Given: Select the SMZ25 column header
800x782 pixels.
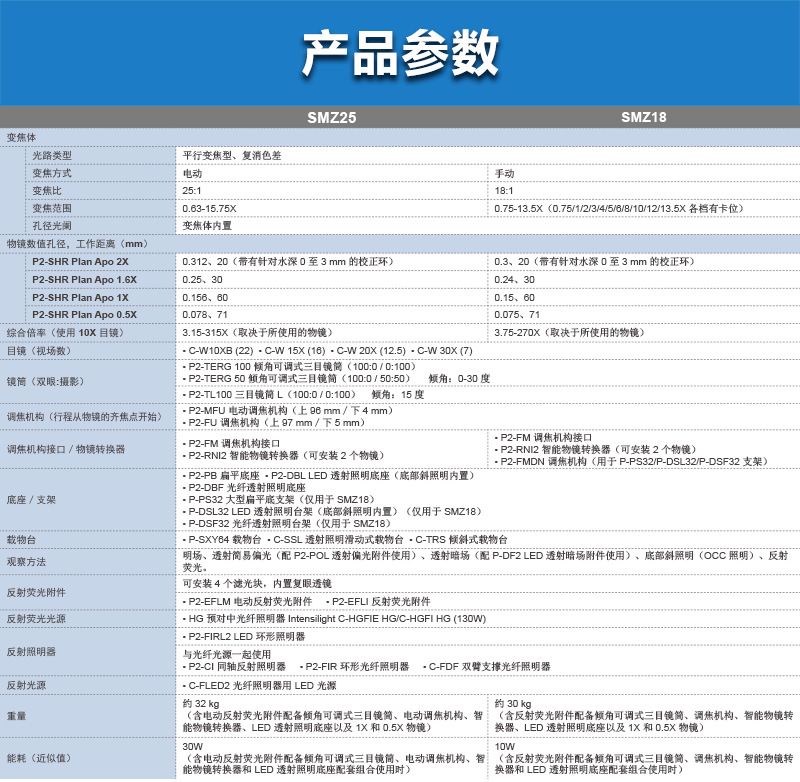Looking at the screenshot, I should pyautogui.click(x=331, y=117).
